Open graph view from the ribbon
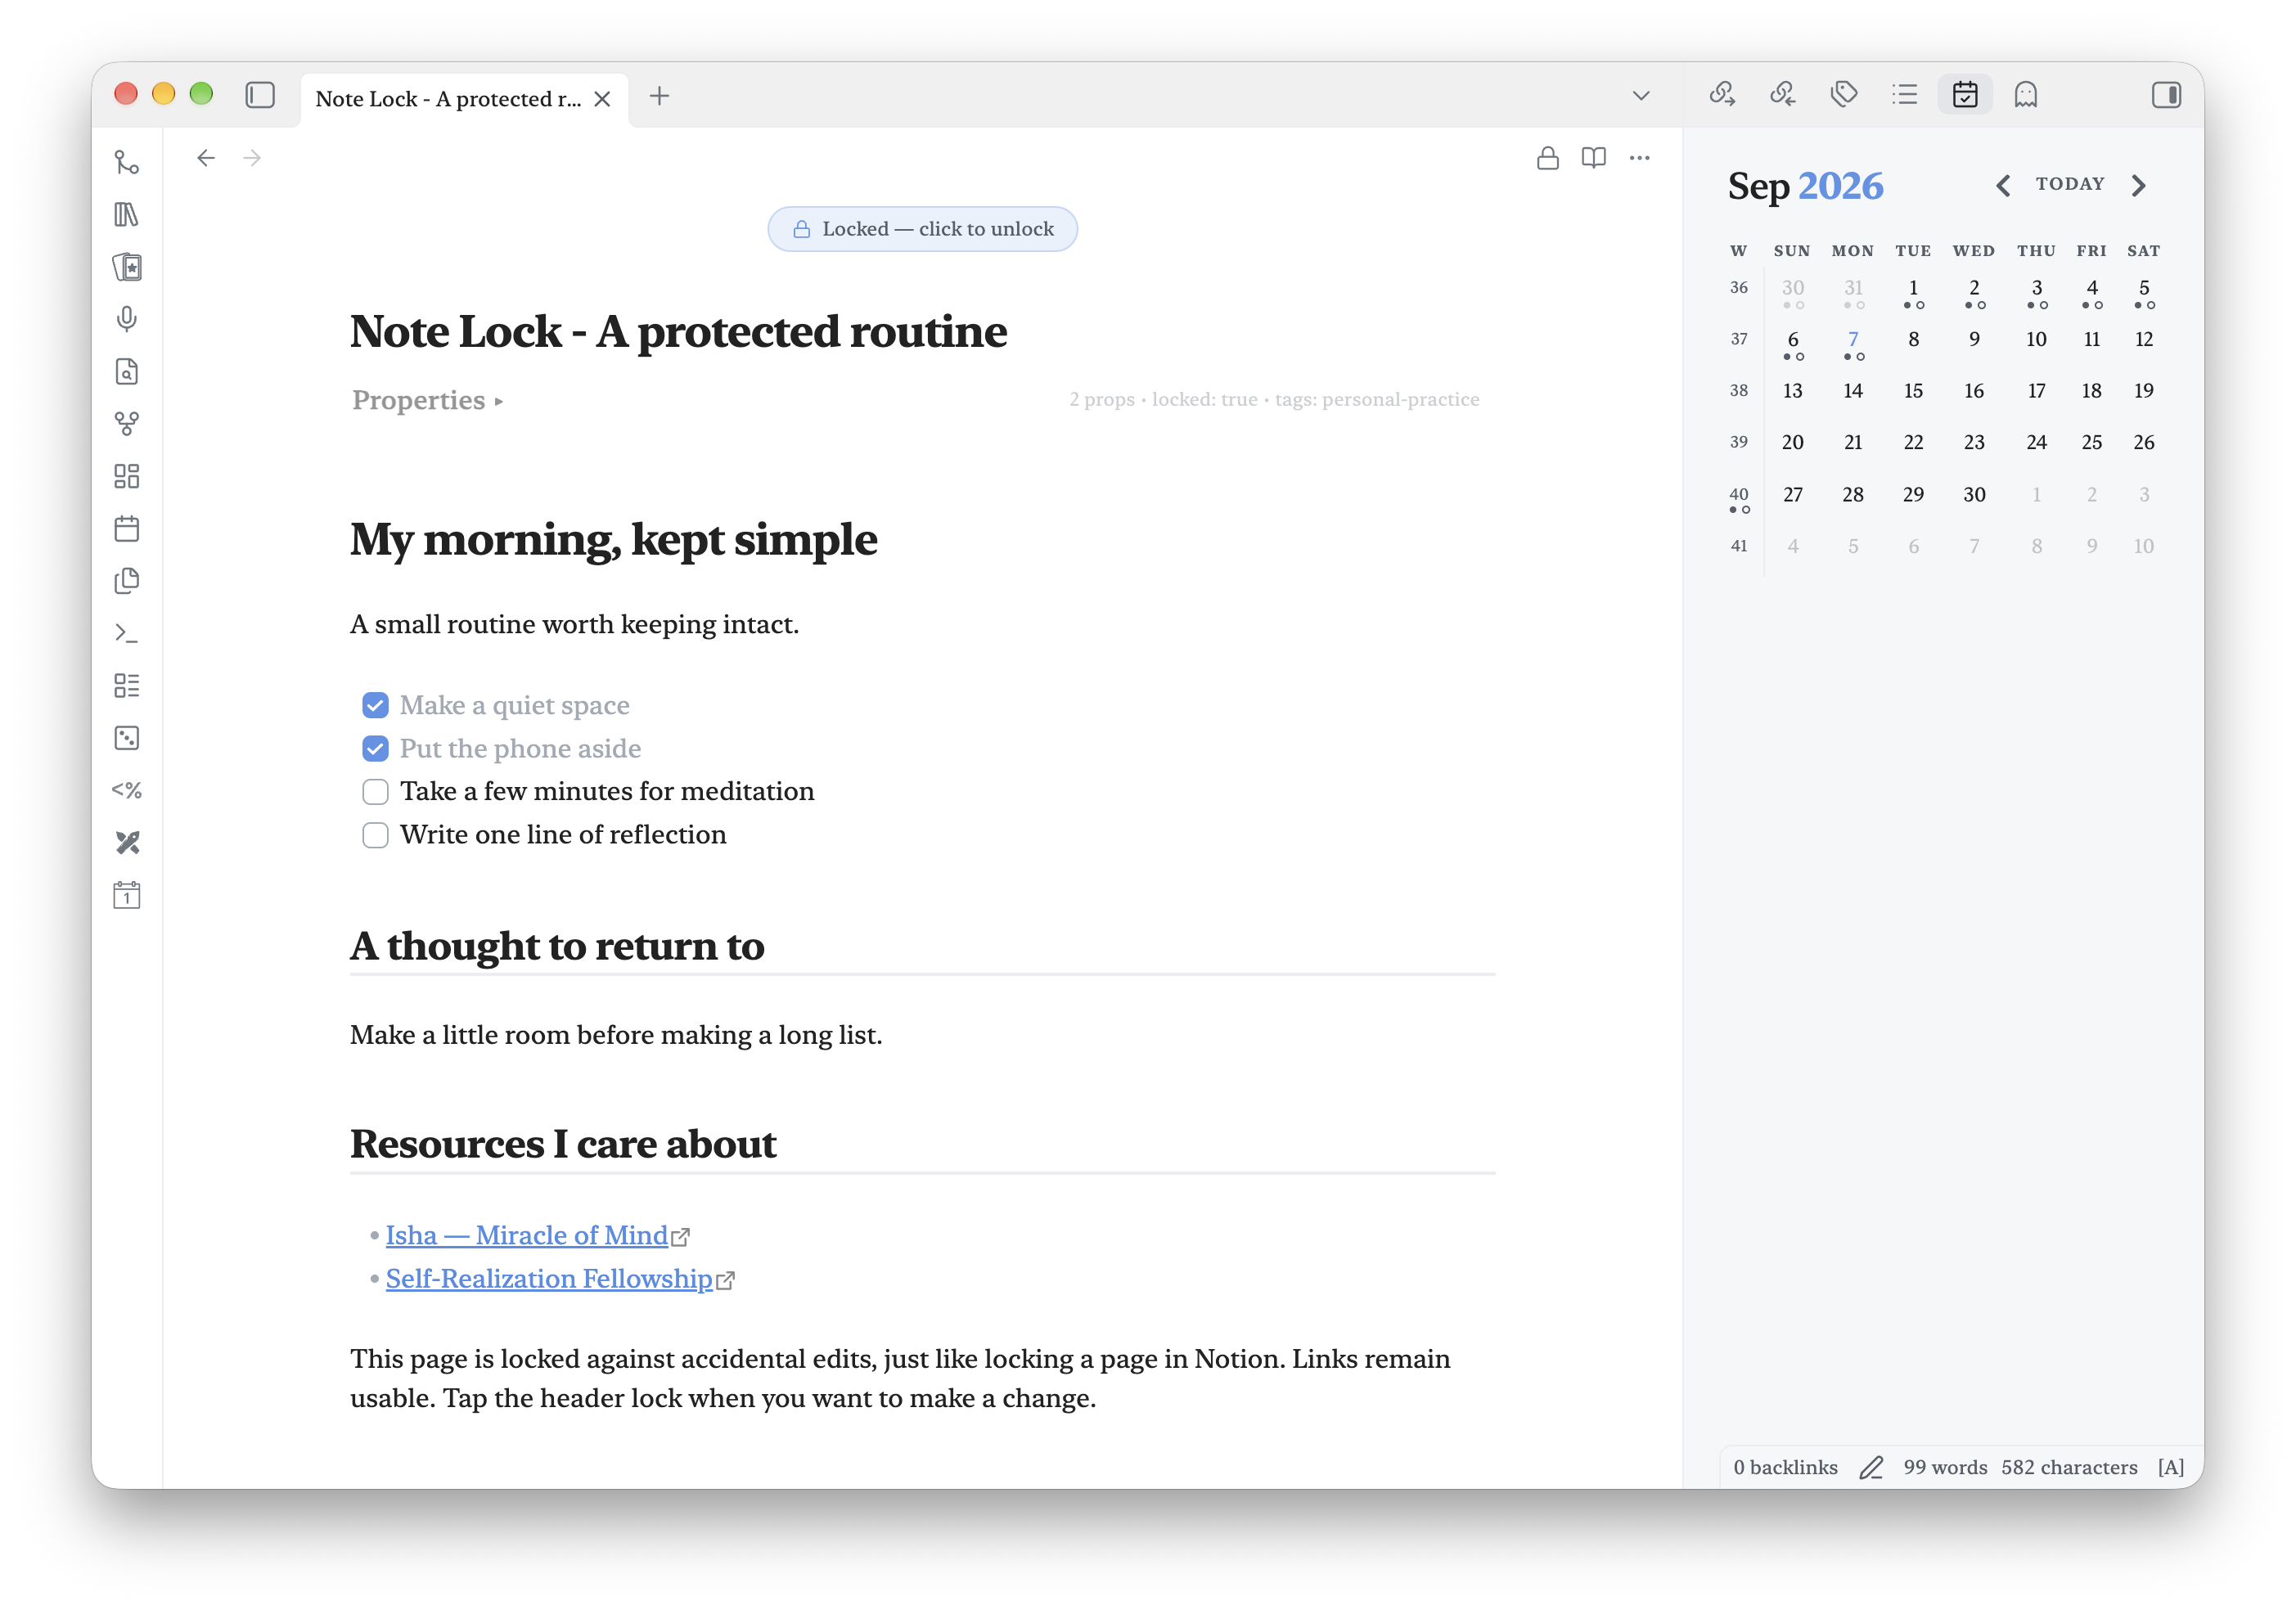Screen dimensions: 2296x1610 pyautogui.click(x=127, y=424)
